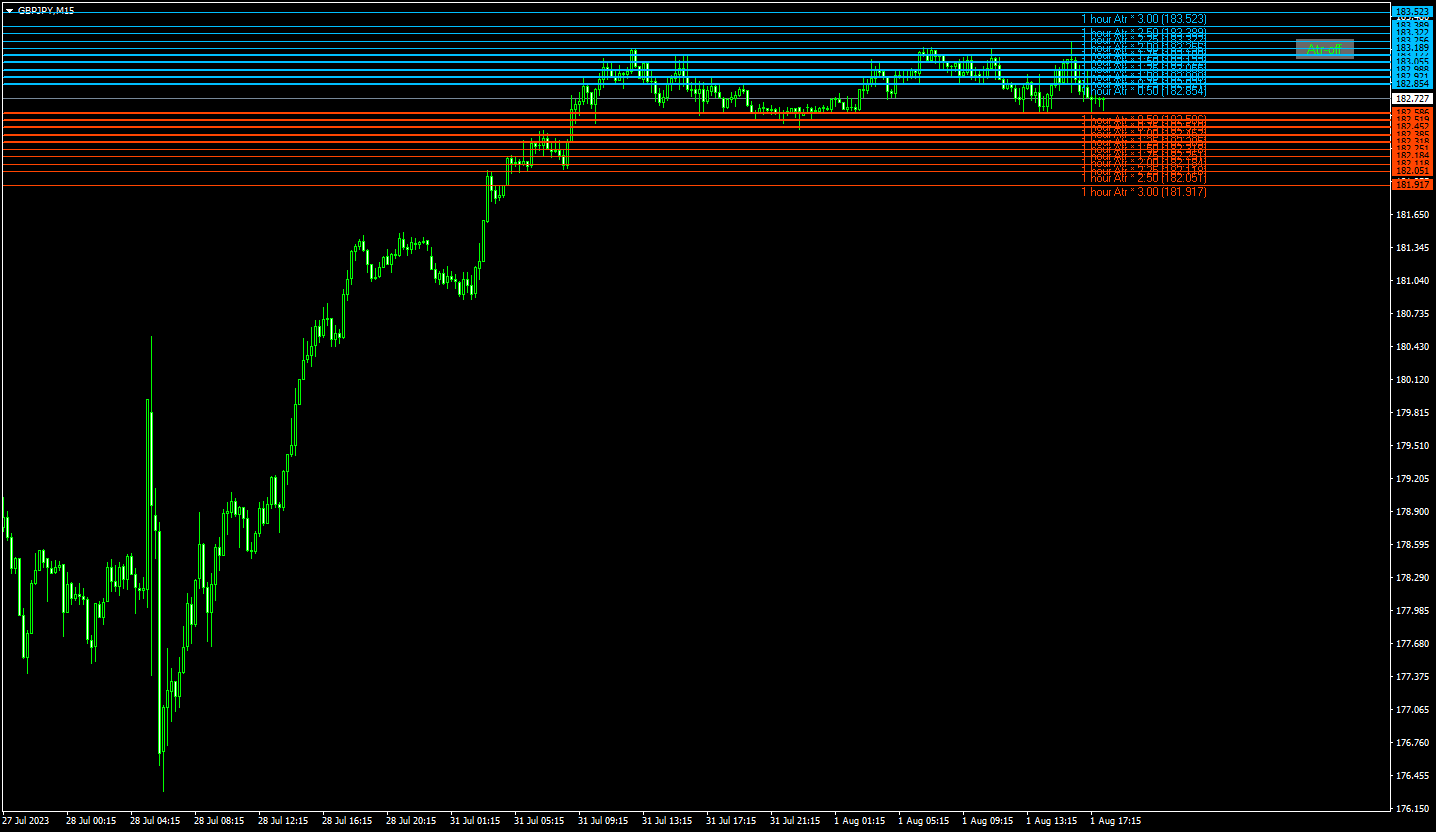Click the 176.150 price scale value
Image resolution: width=1436 pixels, height=832 pixels.
tap(1411, 809)
